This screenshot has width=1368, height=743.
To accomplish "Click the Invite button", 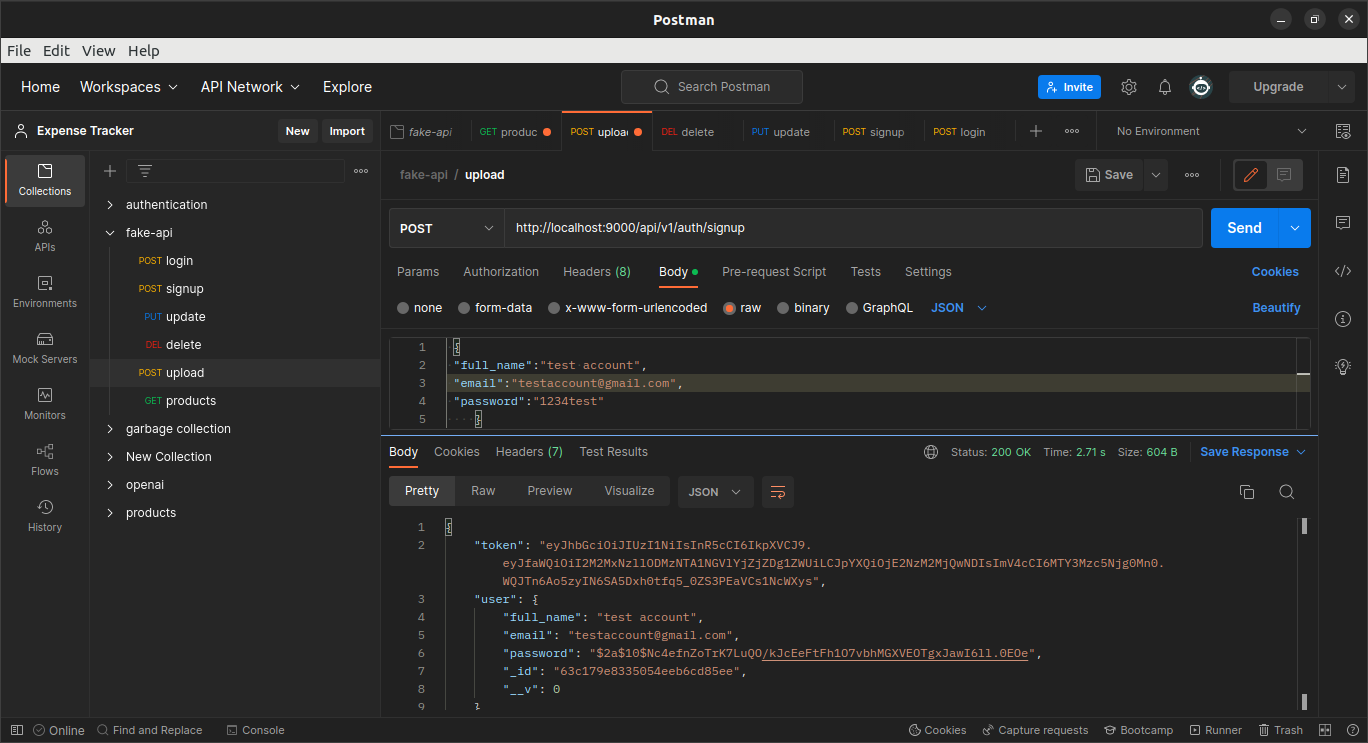I will tap(1069, 87).
